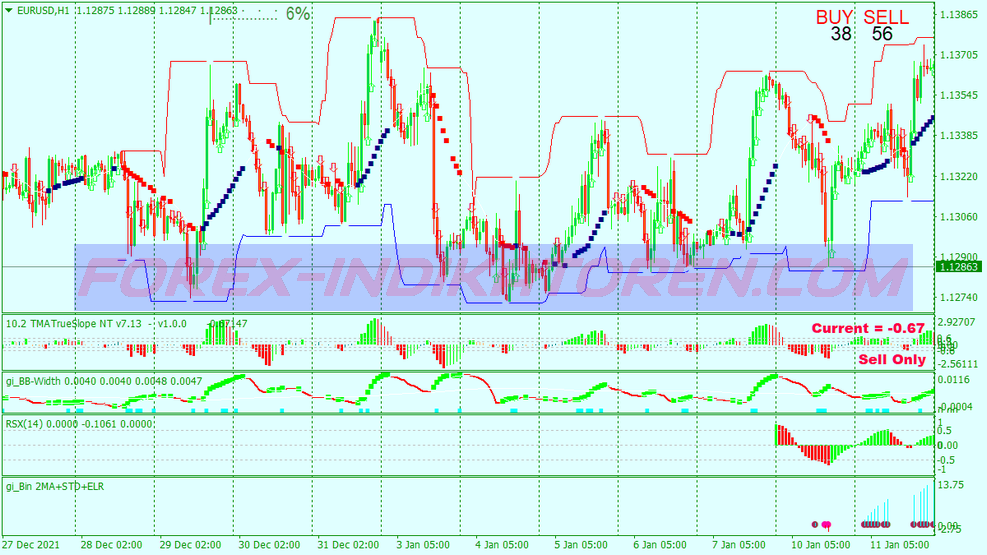Click the current price tag 1.12863

click(959, 267)
